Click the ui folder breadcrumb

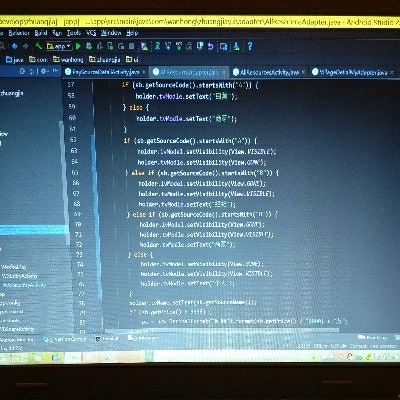pyautogui.click(x=132, y=60)
